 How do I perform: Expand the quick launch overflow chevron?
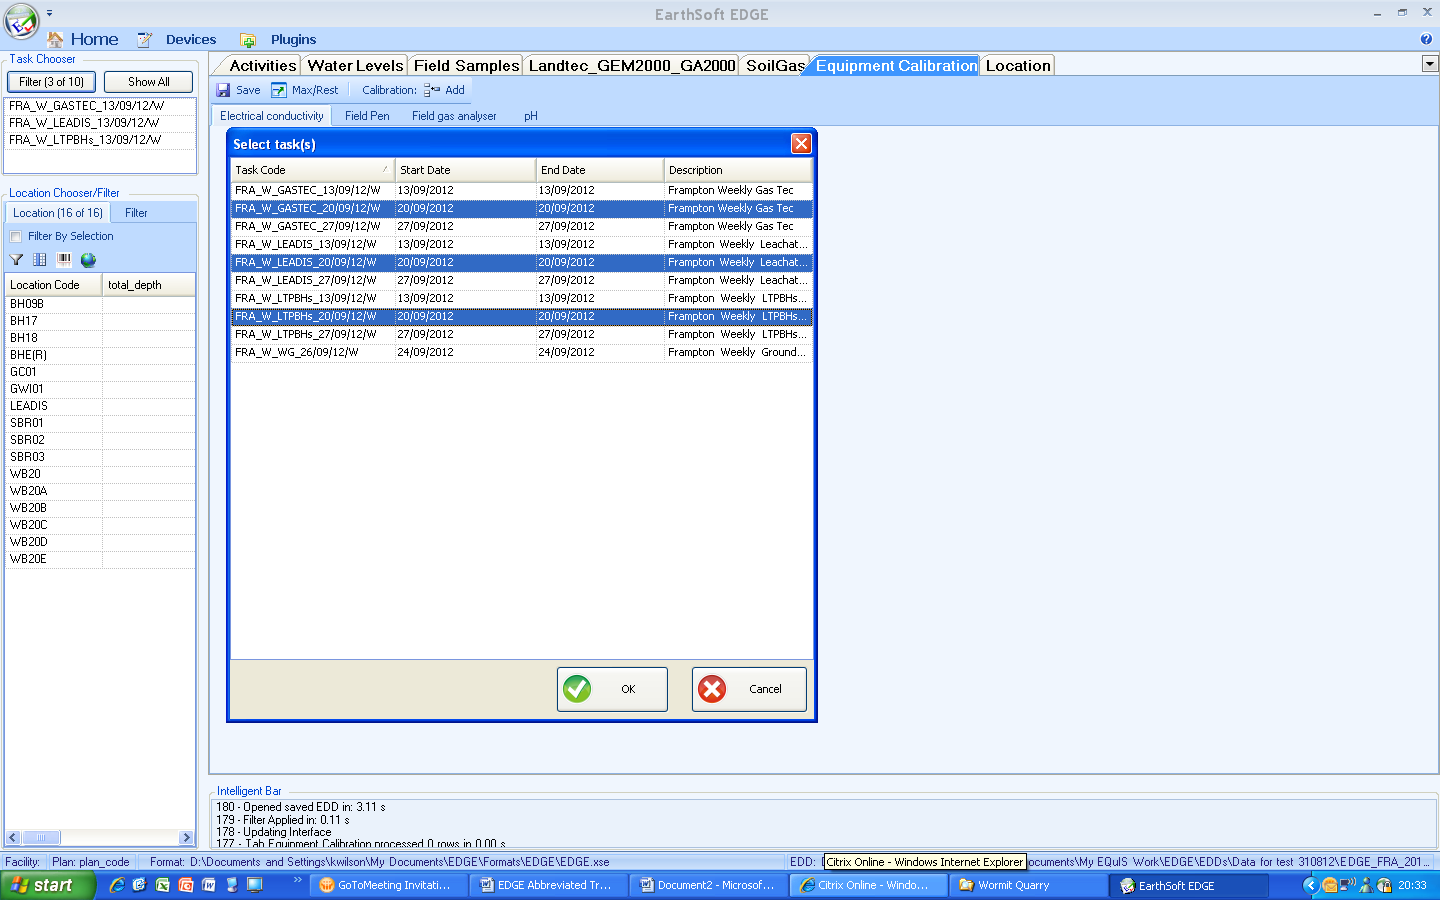(297, 880)
